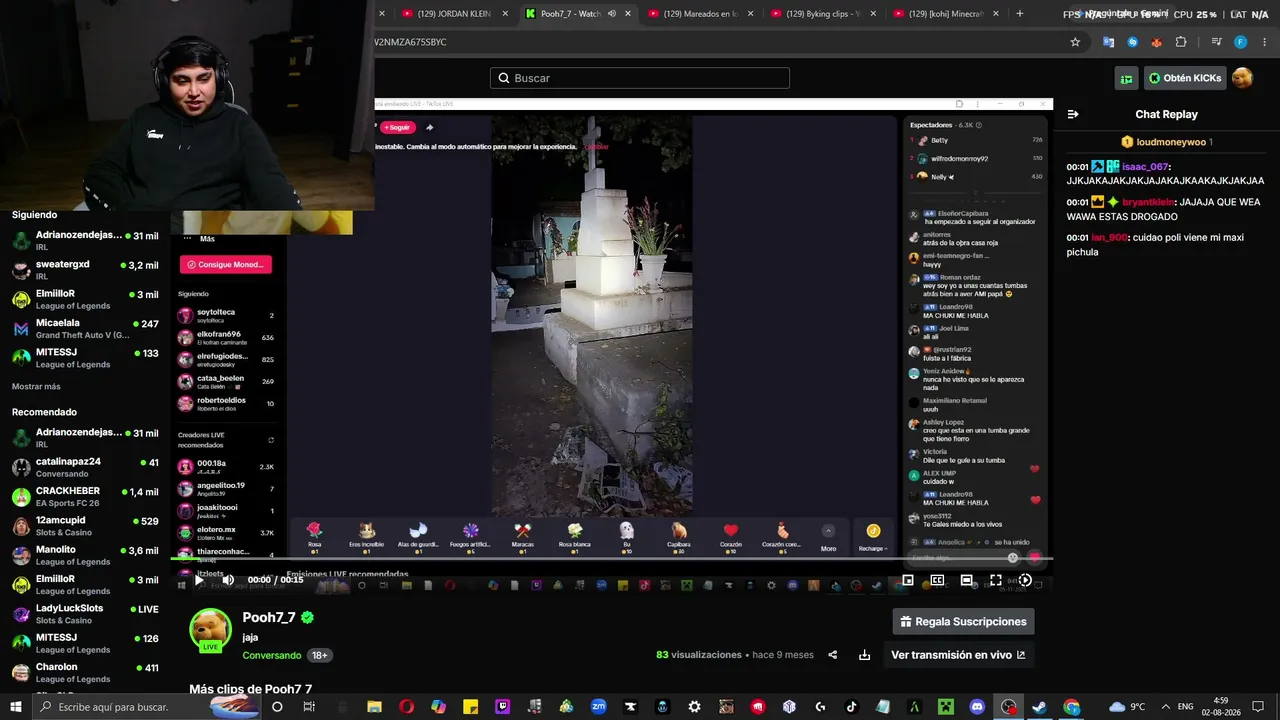Open the green shop icon beside Obtén KICKs

[1126, 78]
